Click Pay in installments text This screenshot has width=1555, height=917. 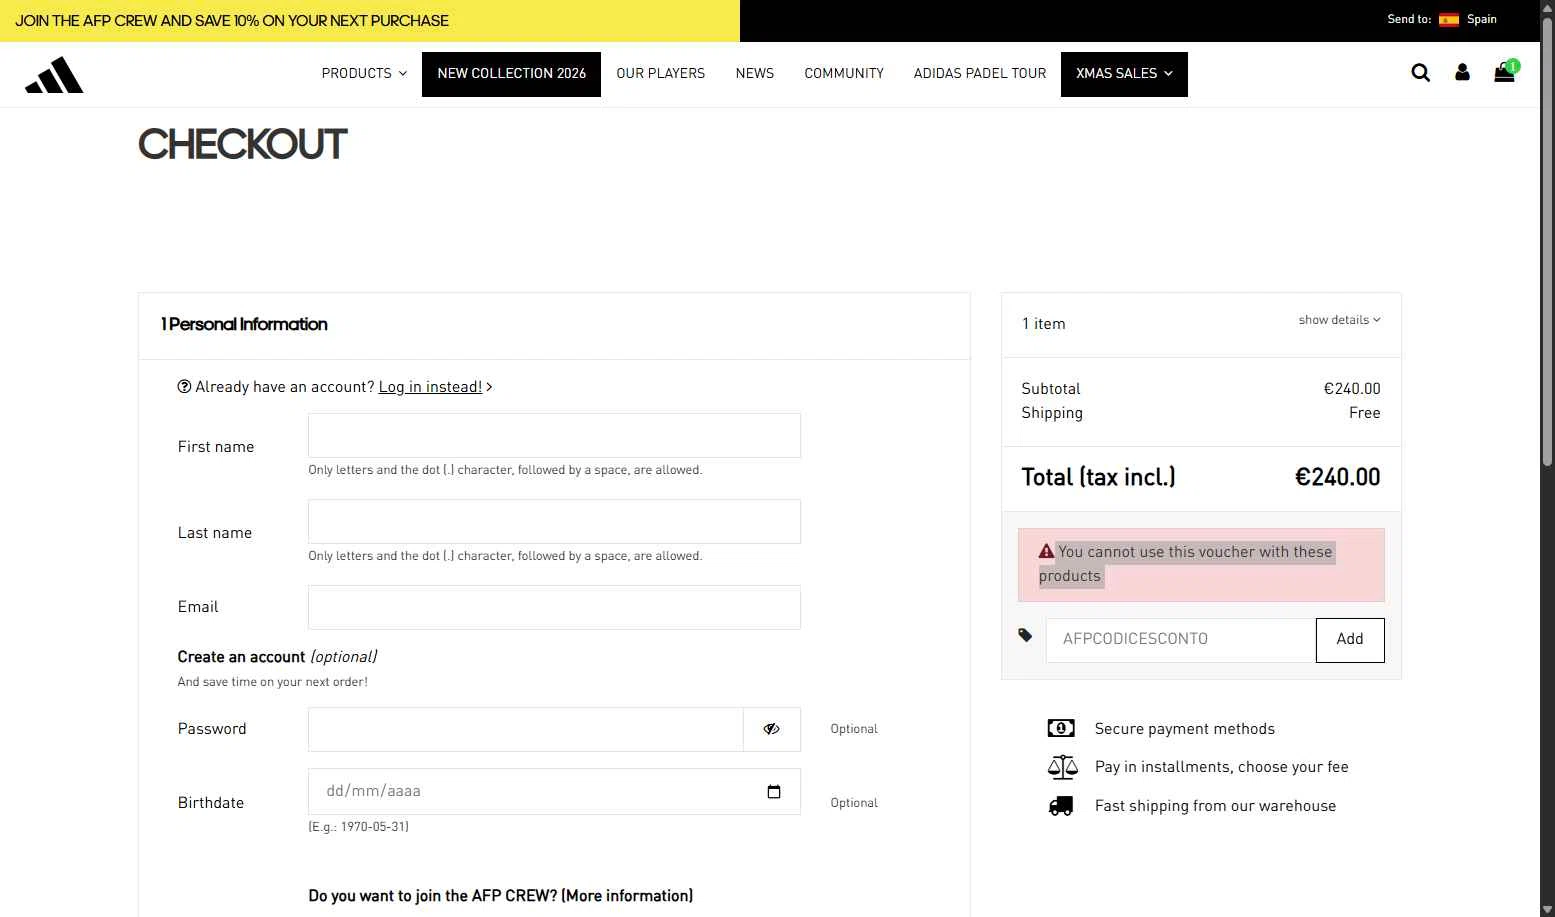point(1221,767)
